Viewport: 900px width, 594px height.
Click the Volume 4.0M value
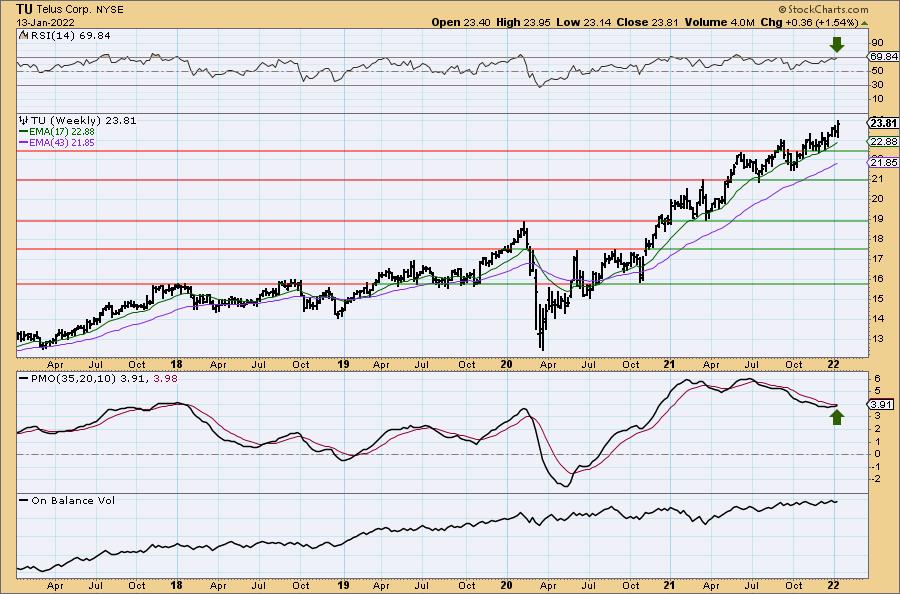(719, 22)
